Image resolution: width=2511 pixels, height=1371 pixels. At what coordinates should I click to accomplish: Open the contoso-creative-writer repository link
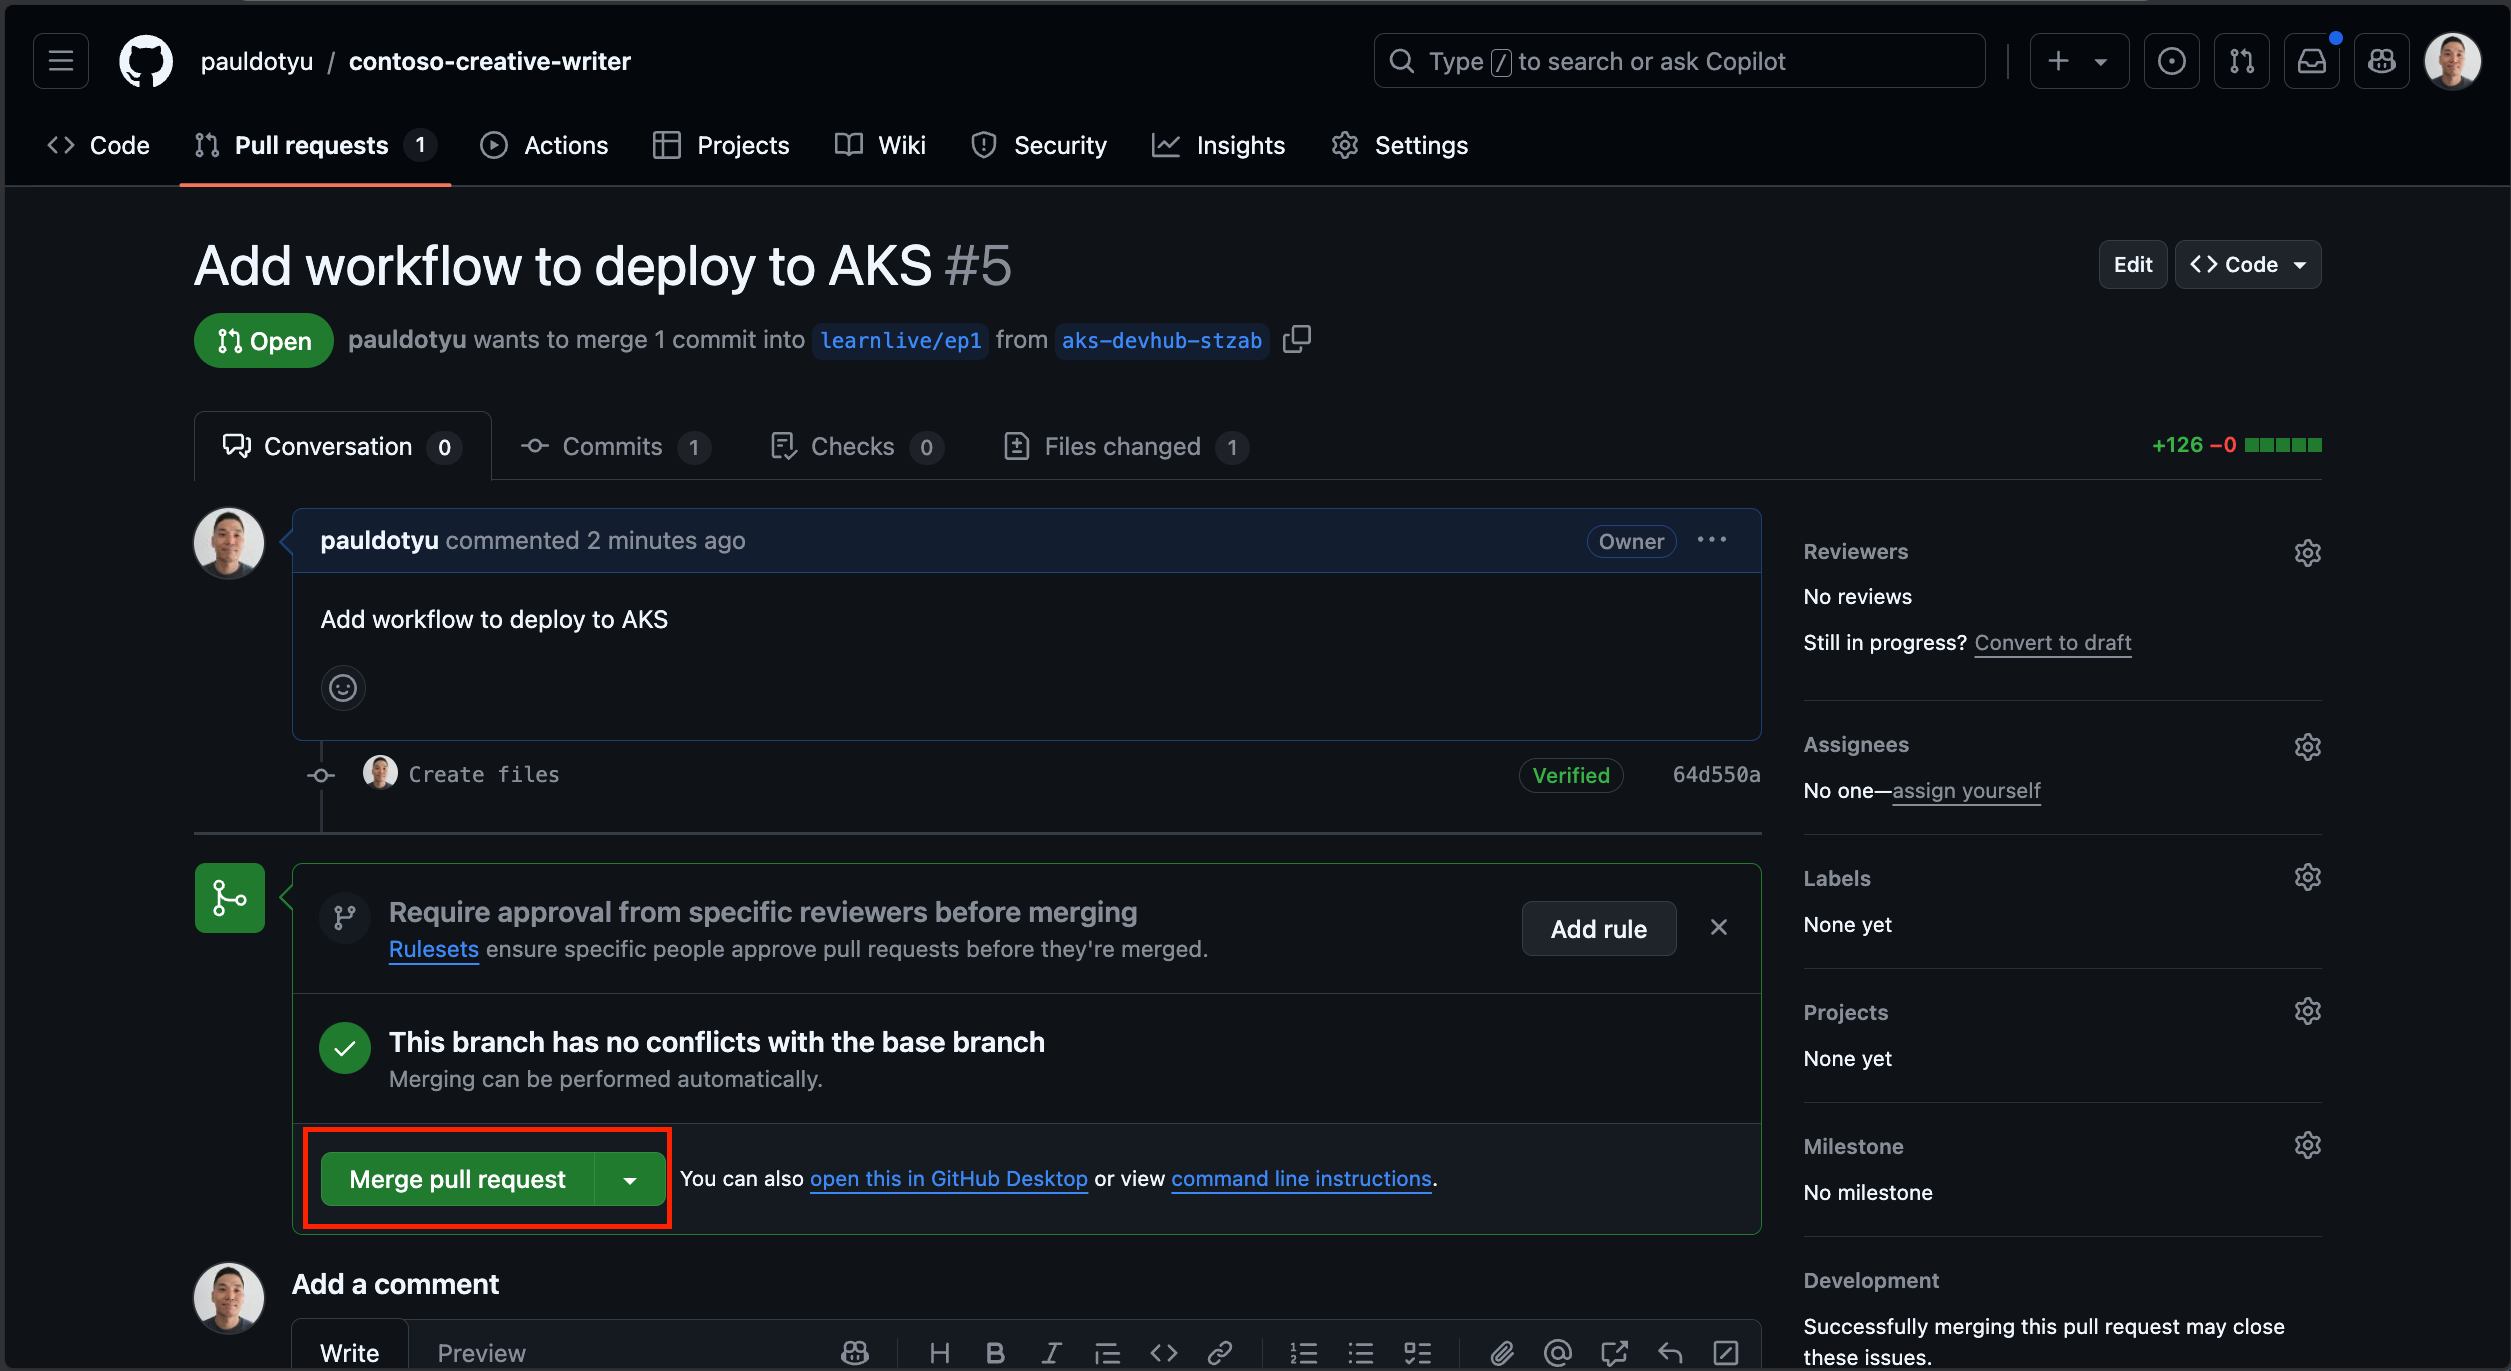tap(489, 62)
